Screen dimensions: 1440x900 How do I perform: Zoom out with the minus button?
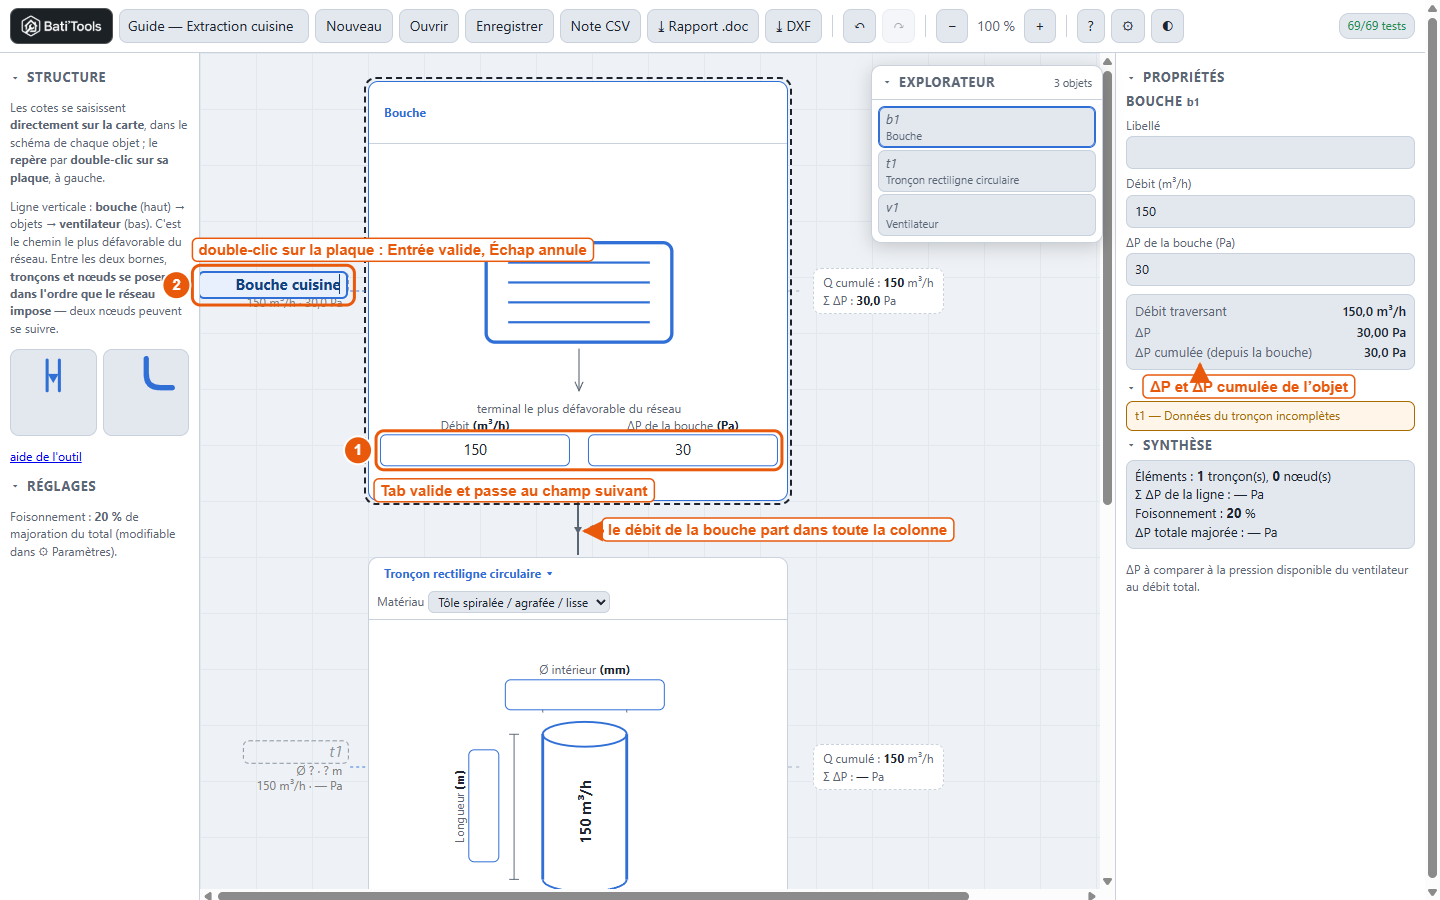(952, 26)
